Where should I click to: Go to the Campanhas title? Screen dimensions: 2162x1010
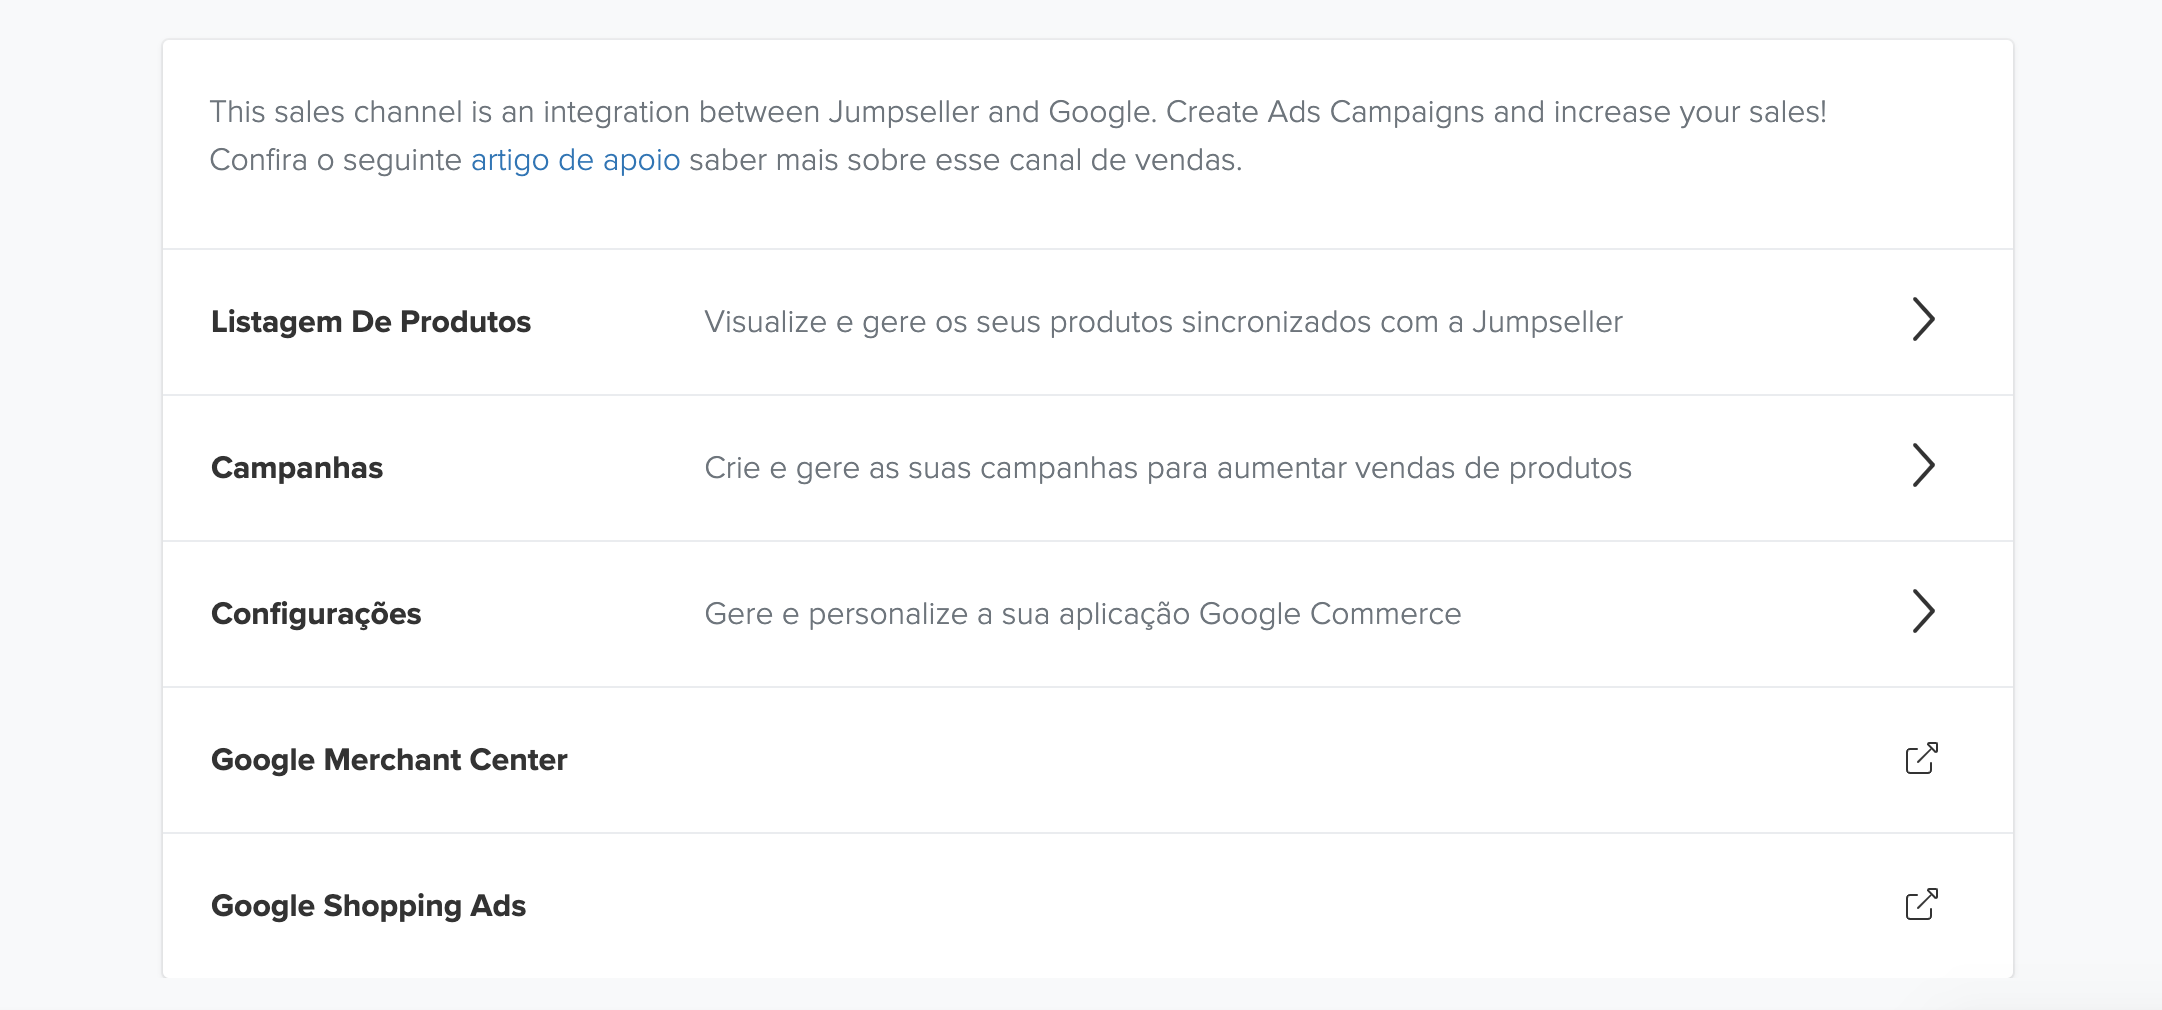pos(297,468)
